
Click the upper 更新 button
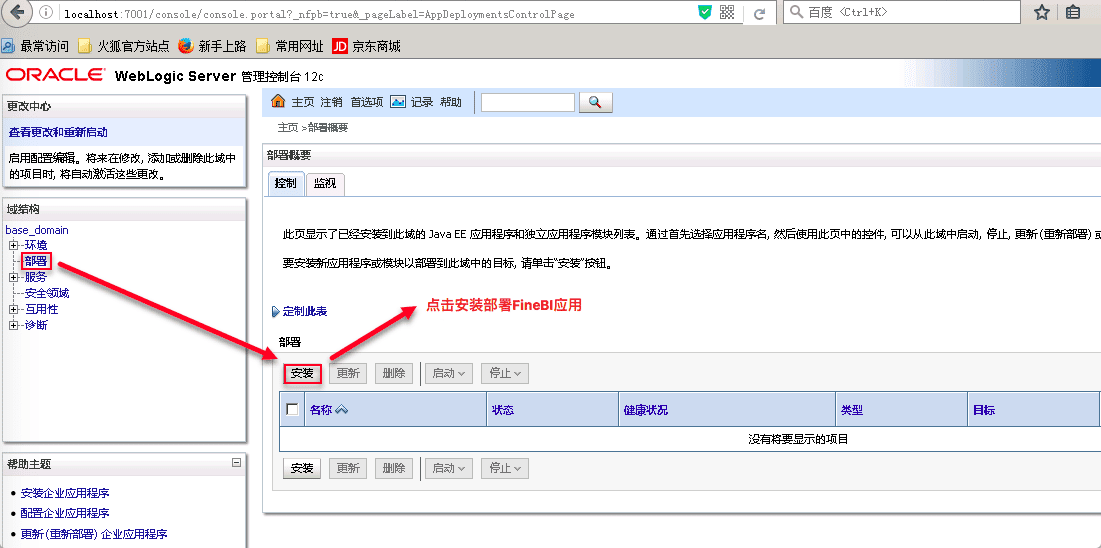[348, 374]
